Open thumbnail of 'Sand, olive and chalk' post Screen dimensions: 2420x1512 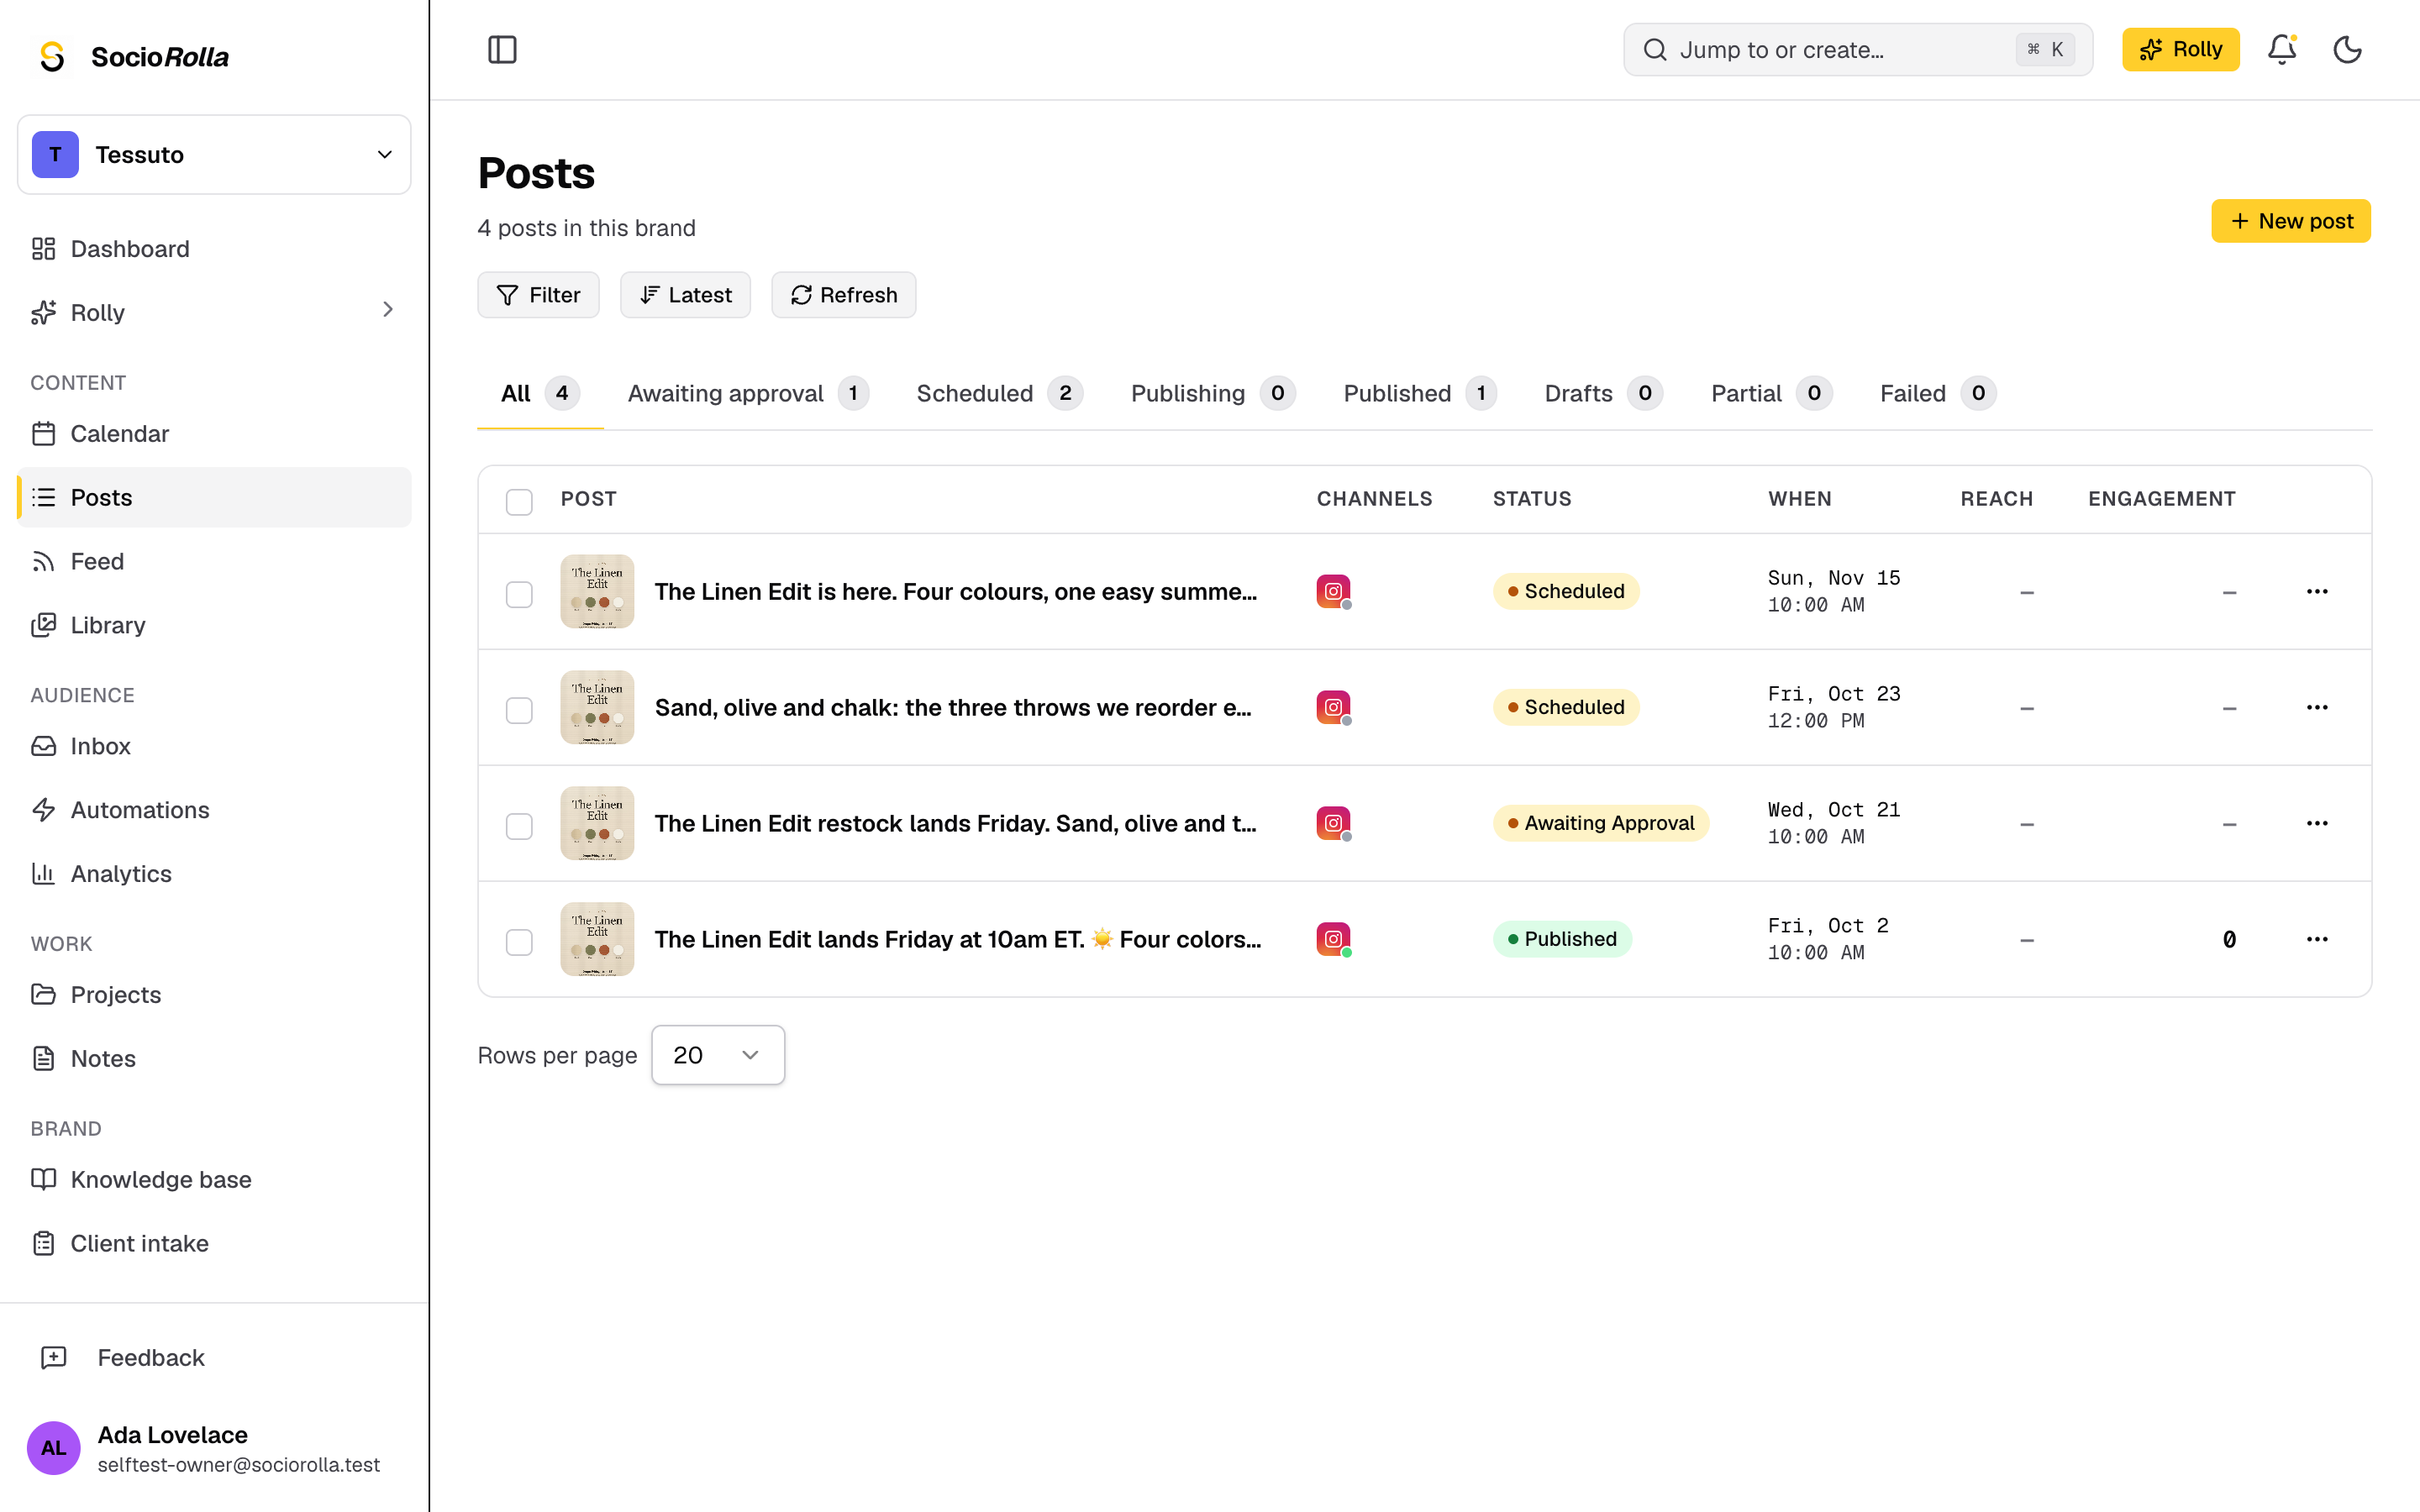pos(597,707)
